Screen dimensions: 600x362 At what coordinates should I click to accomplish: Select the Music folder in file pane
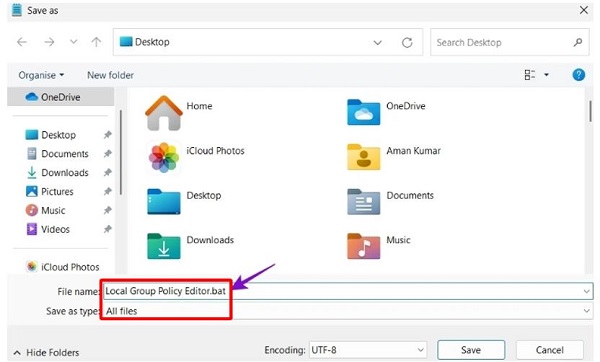378,246
